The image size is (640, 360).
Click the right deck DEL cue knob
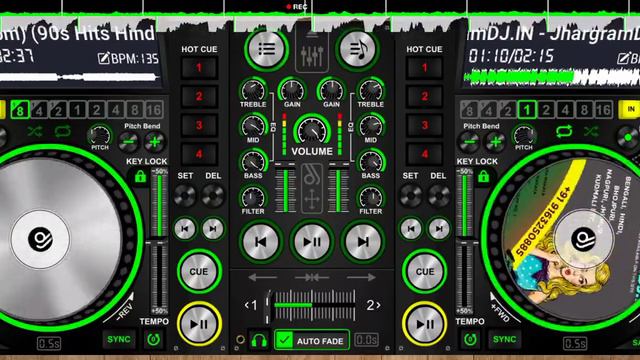438,196
